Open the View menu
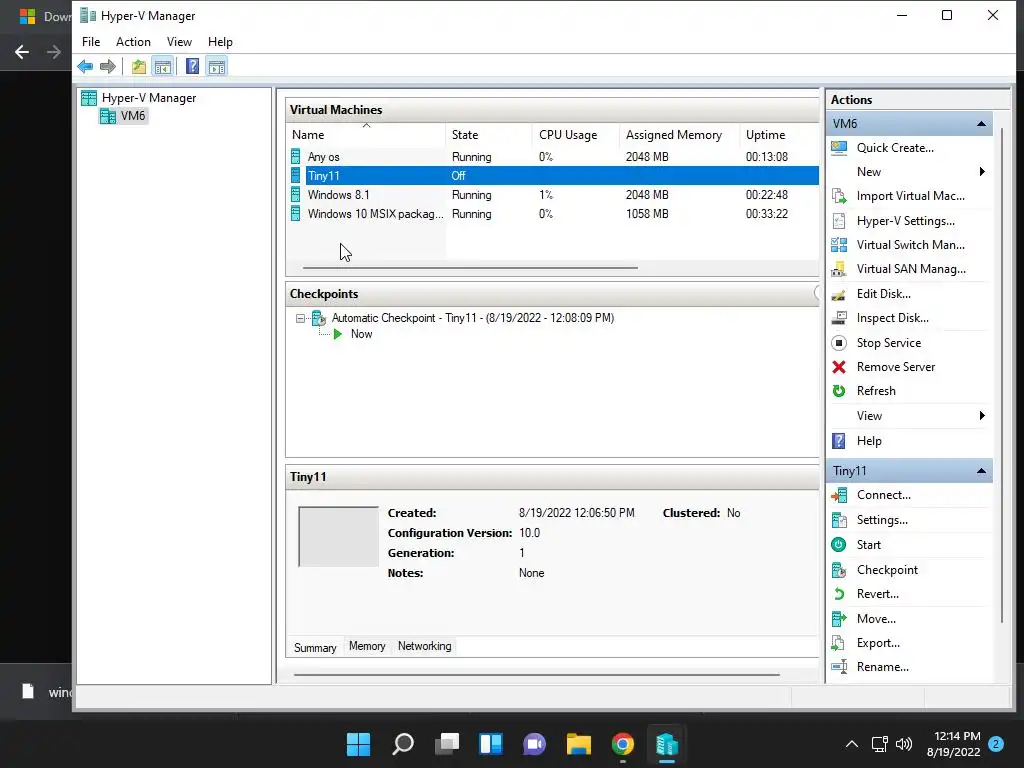This screenshot has width=1024, height=768. click(x=179, y=42)
